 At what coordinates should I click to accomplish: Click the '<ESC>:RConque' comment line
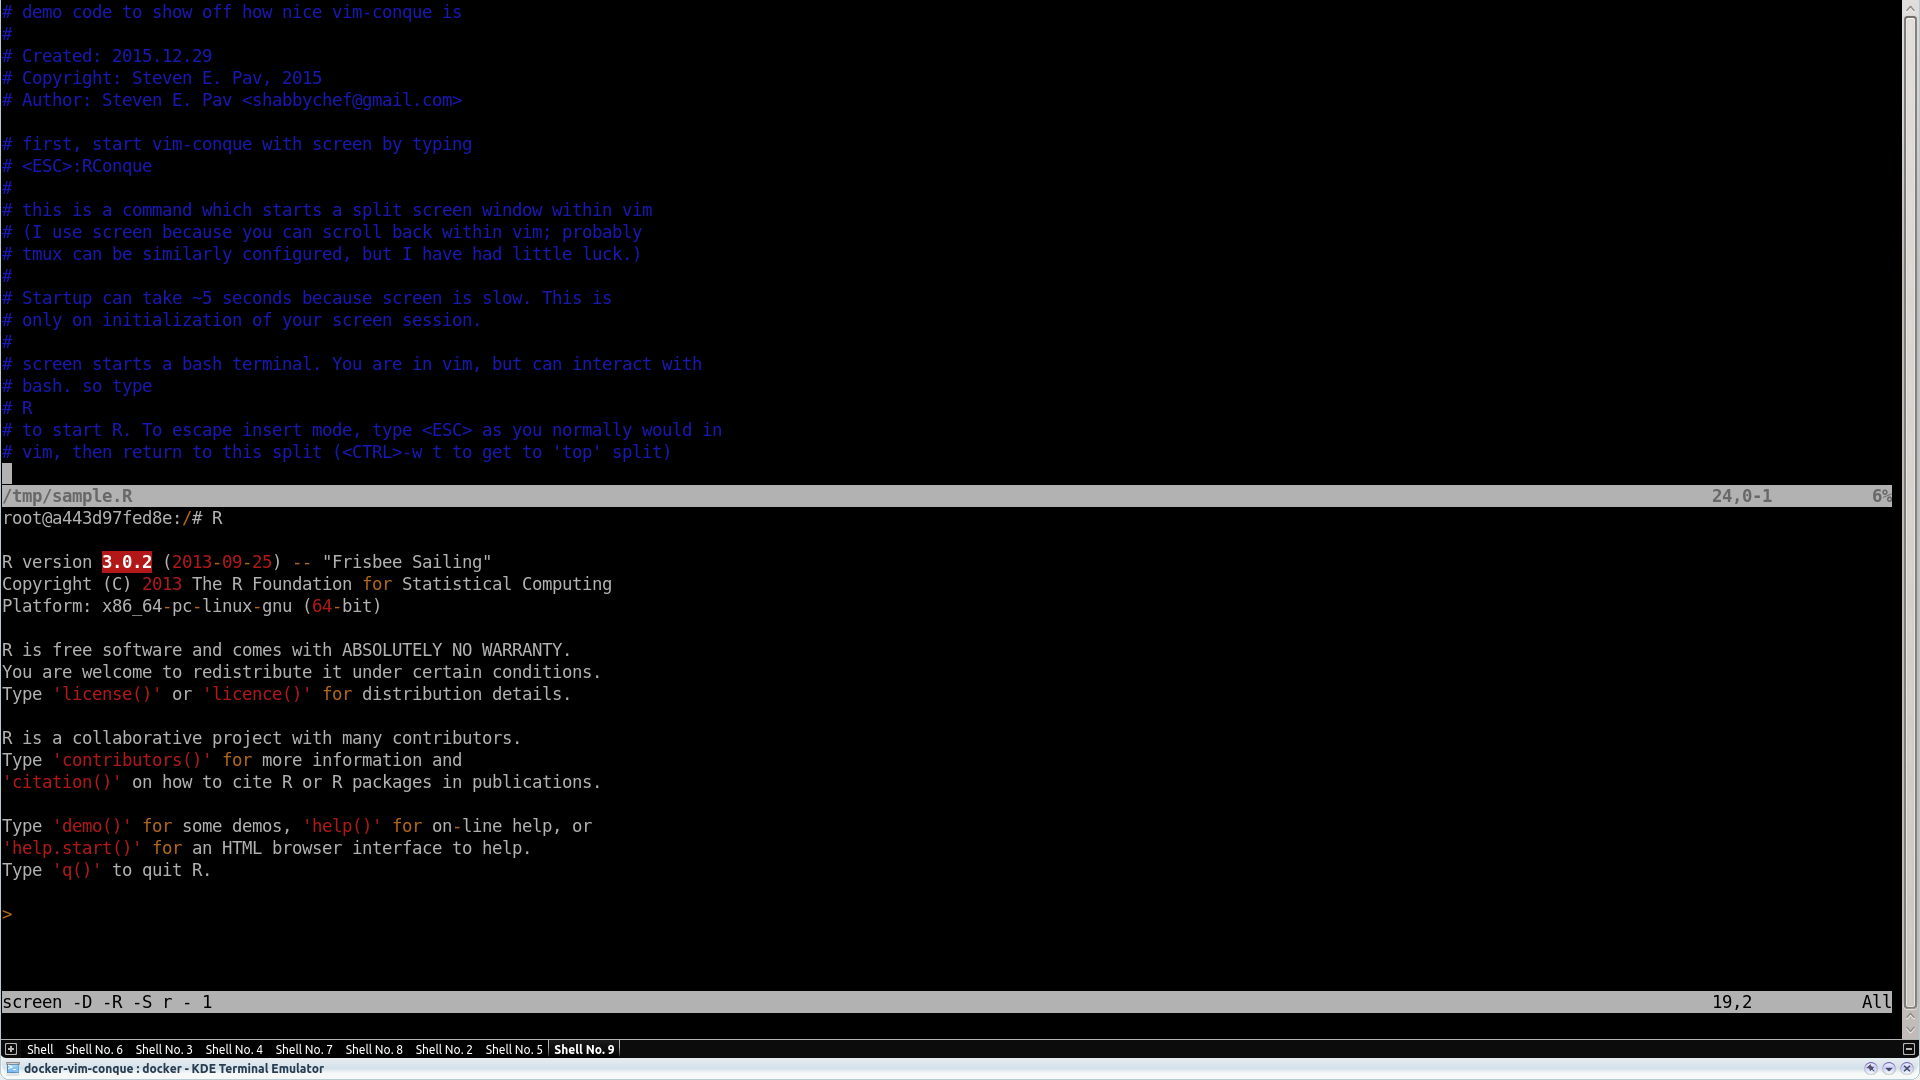[77, 166]
